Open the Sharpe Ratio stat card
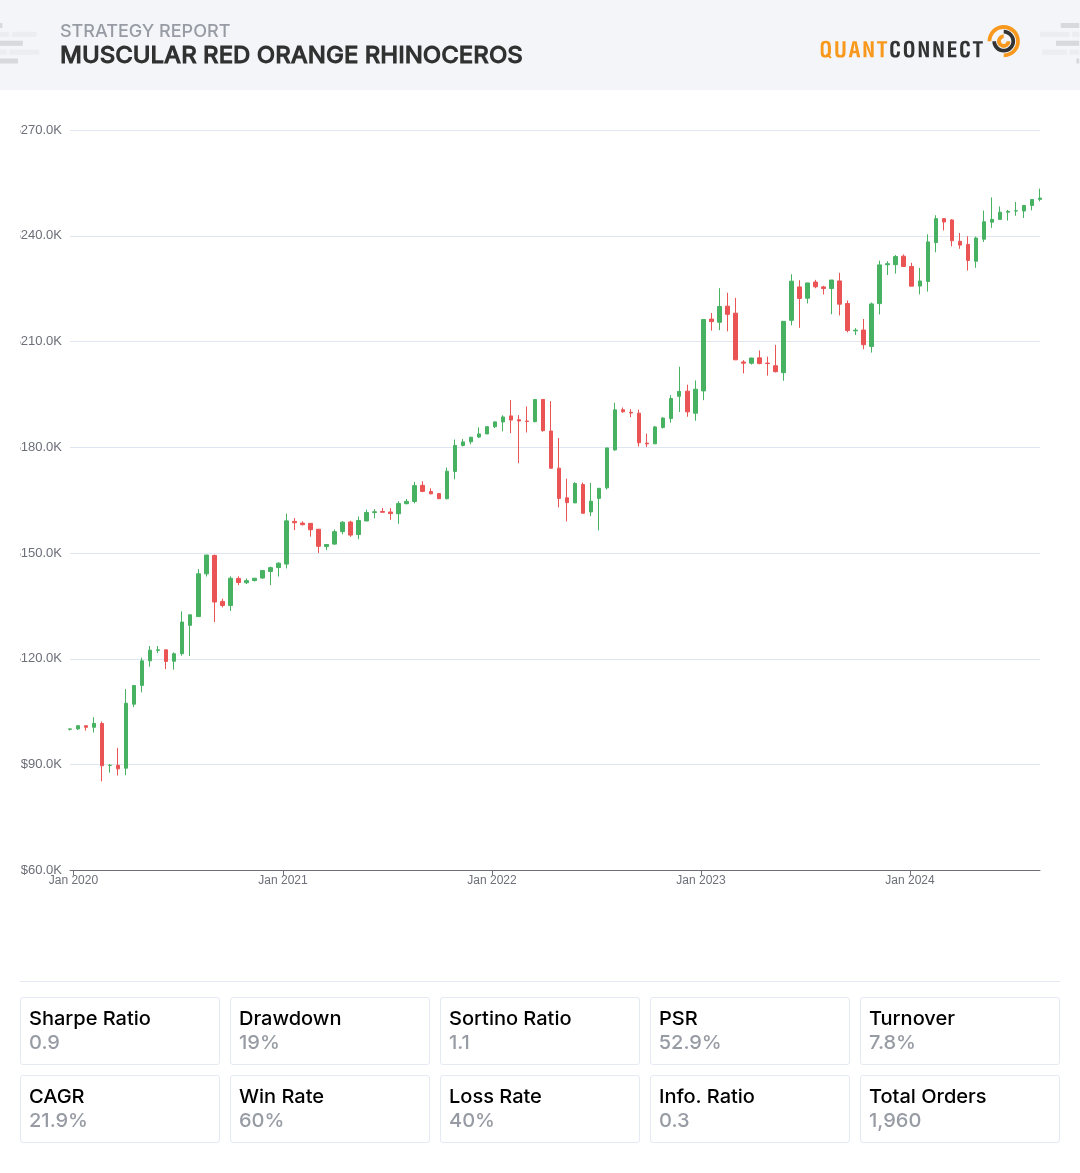This screenshot has width=1080, height=1173. click(120, 1030)
